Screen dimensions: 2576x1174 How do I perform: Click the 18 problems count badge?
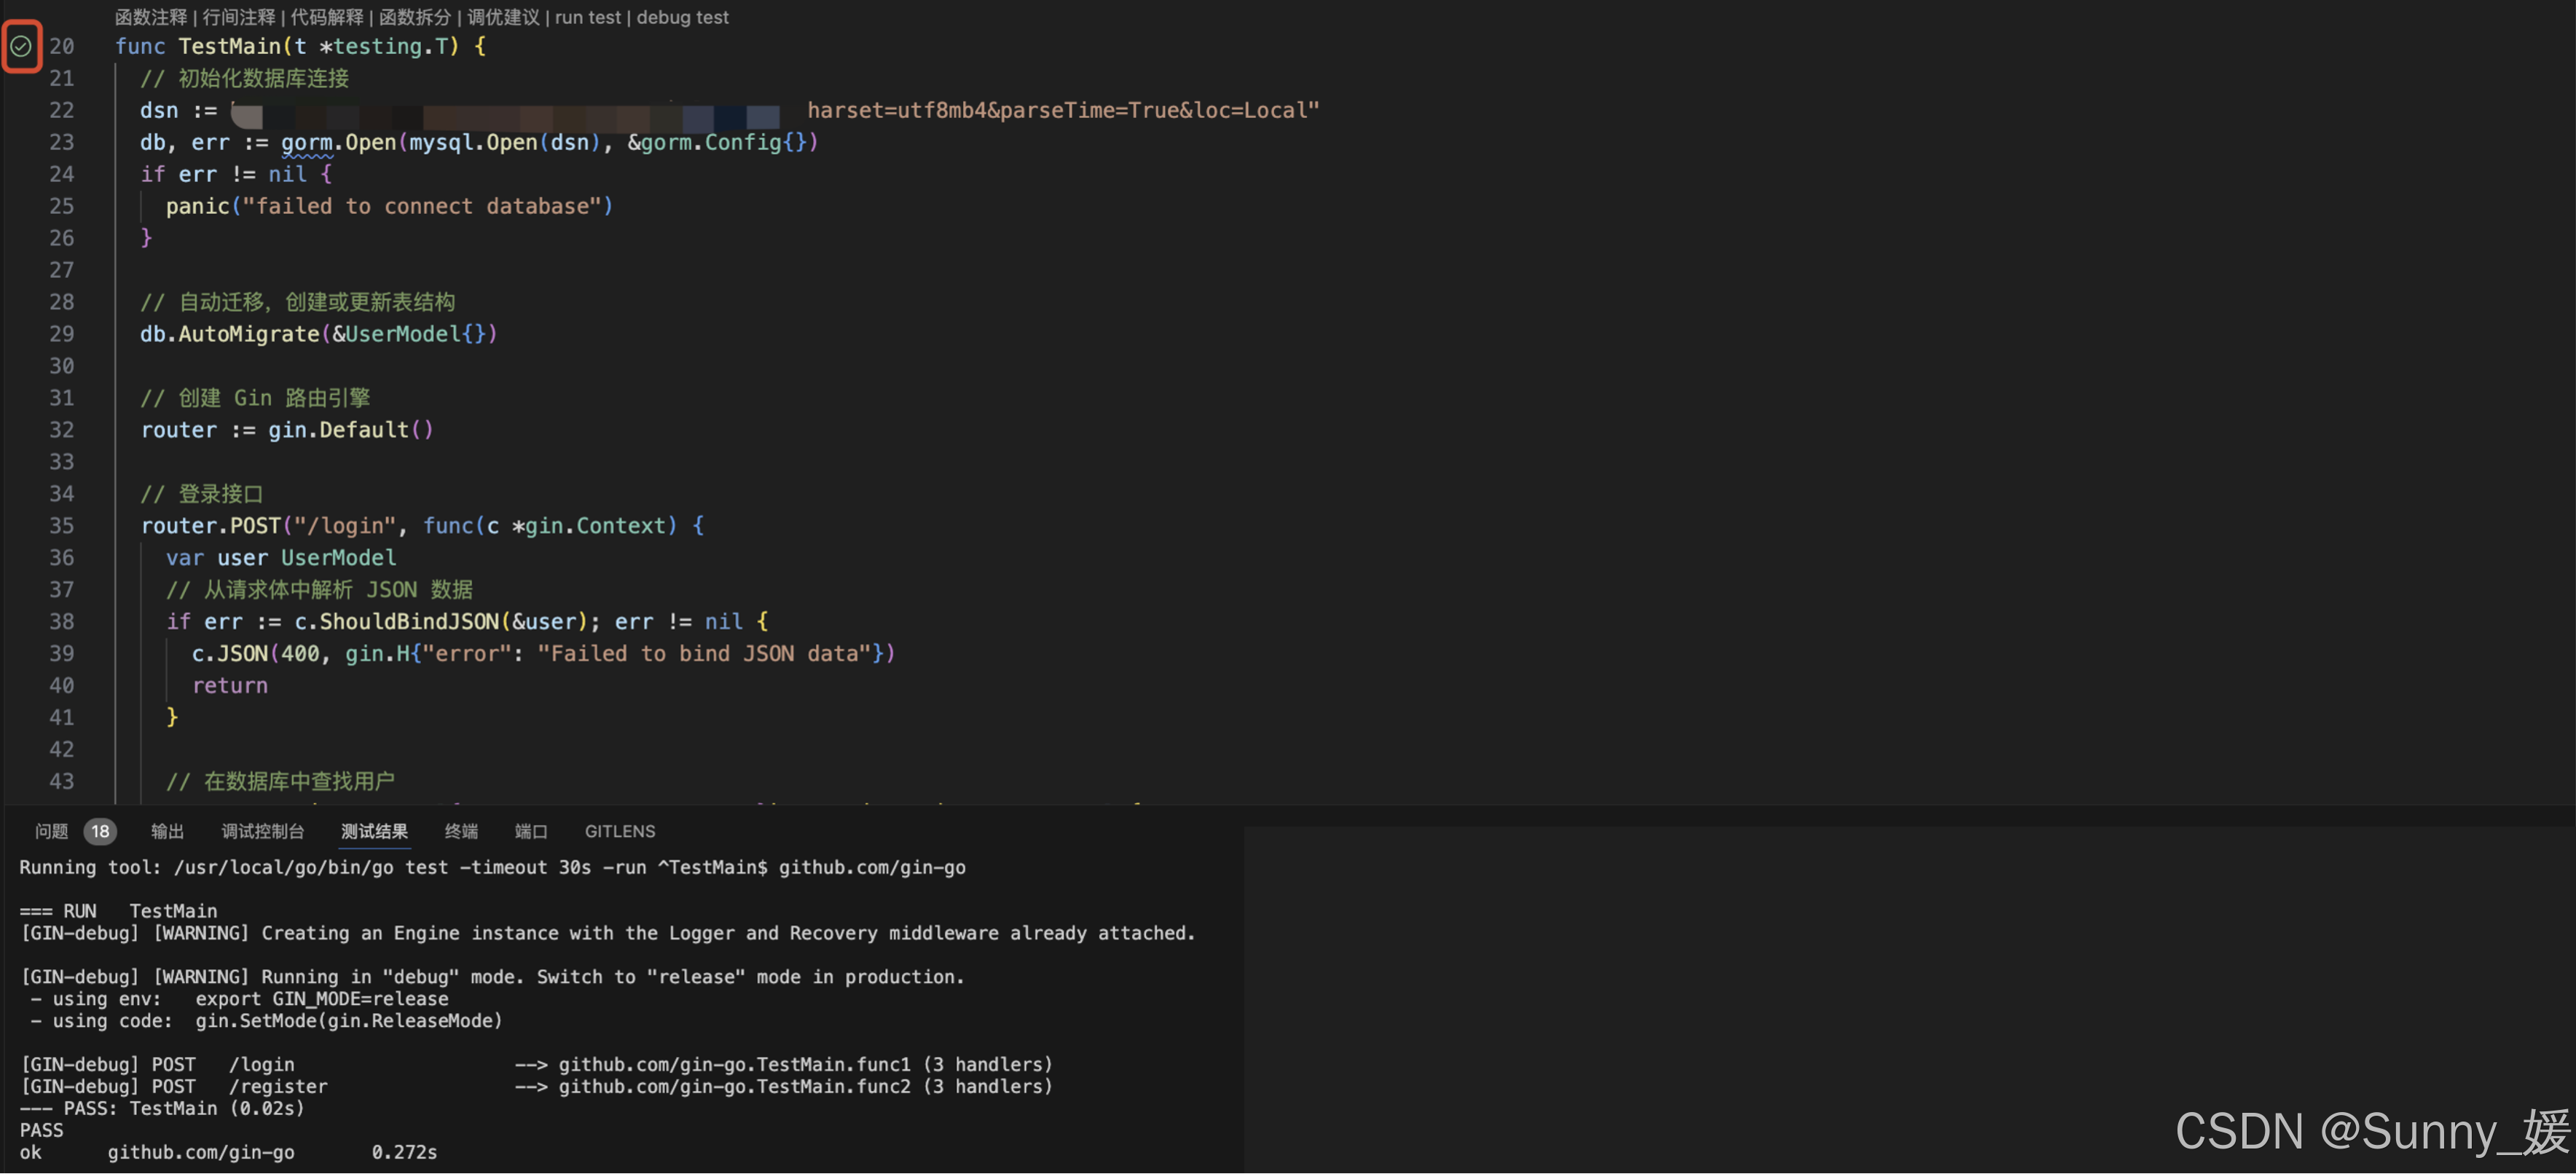point(100,831)
